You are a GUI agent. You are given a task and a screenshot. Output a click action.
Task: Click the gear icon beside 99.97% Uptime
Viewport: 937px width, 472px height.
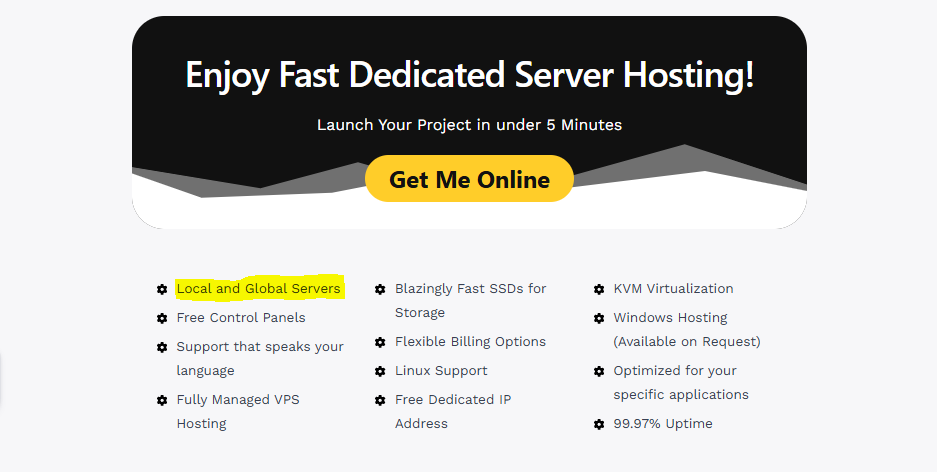599,424
